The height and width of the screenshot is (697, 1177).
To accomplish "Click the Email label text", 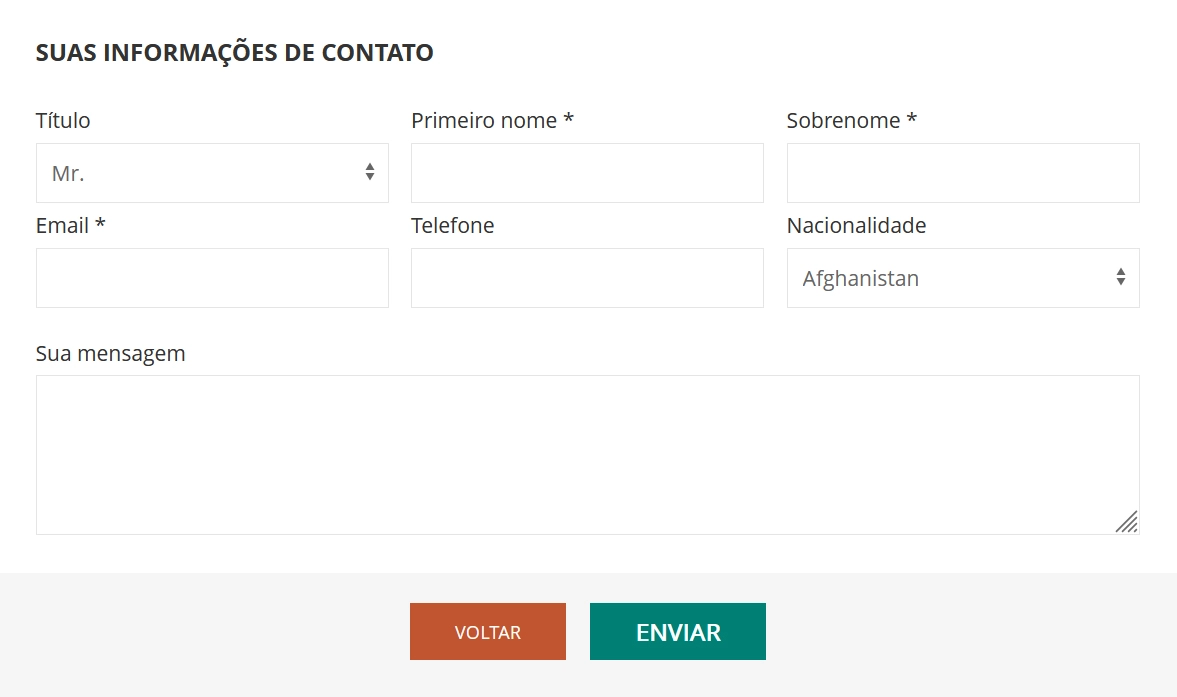I will [x=70, y=226].
